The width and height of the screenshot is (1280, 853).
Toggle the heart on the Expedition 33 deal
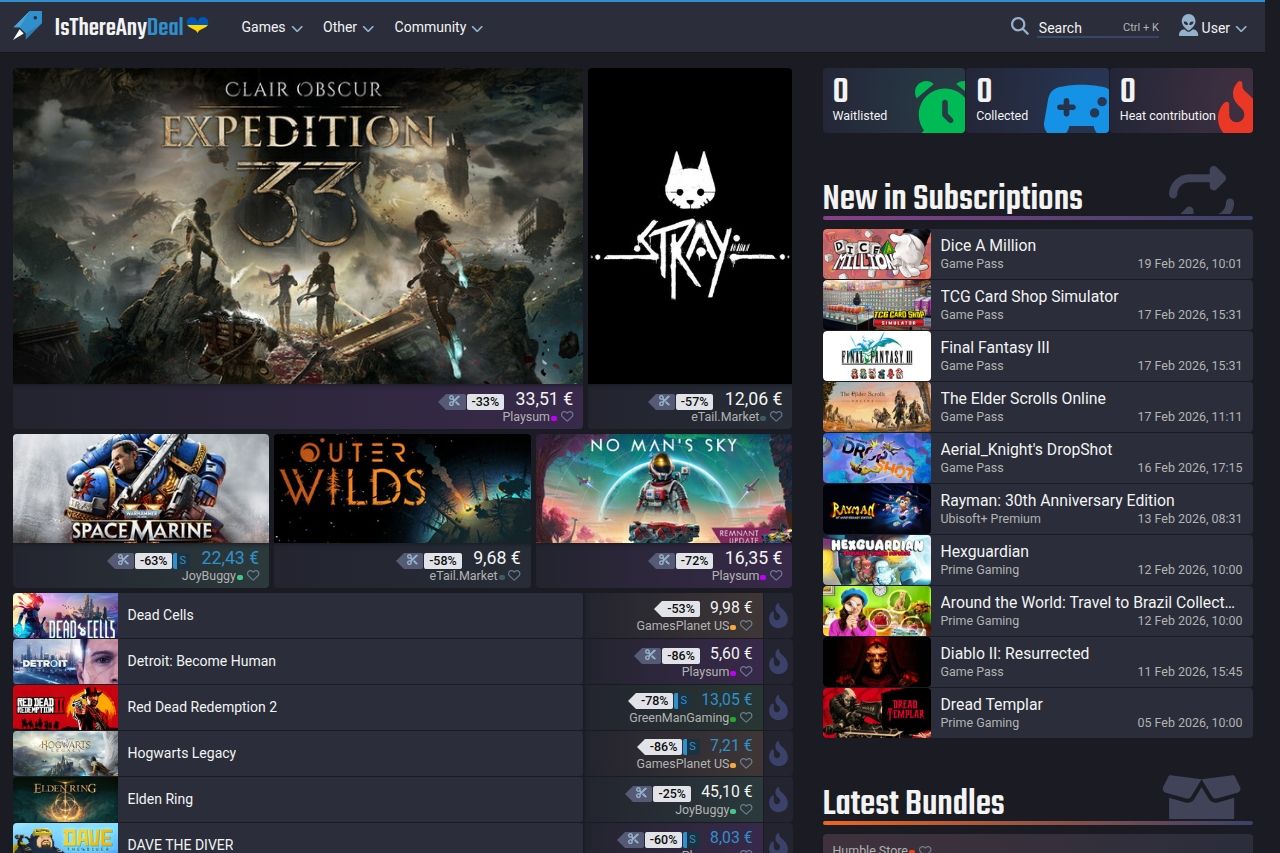pos(567,417)
